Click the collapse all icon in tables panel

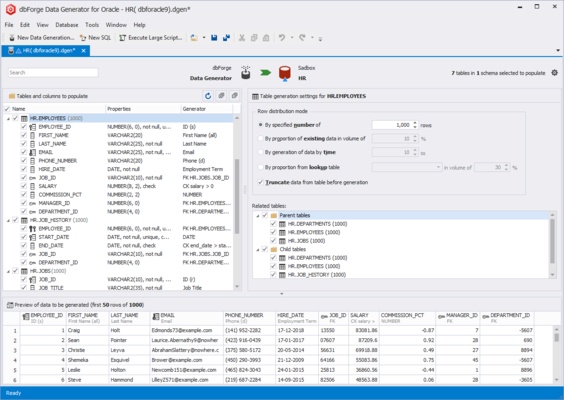click(x=235, y=96)
